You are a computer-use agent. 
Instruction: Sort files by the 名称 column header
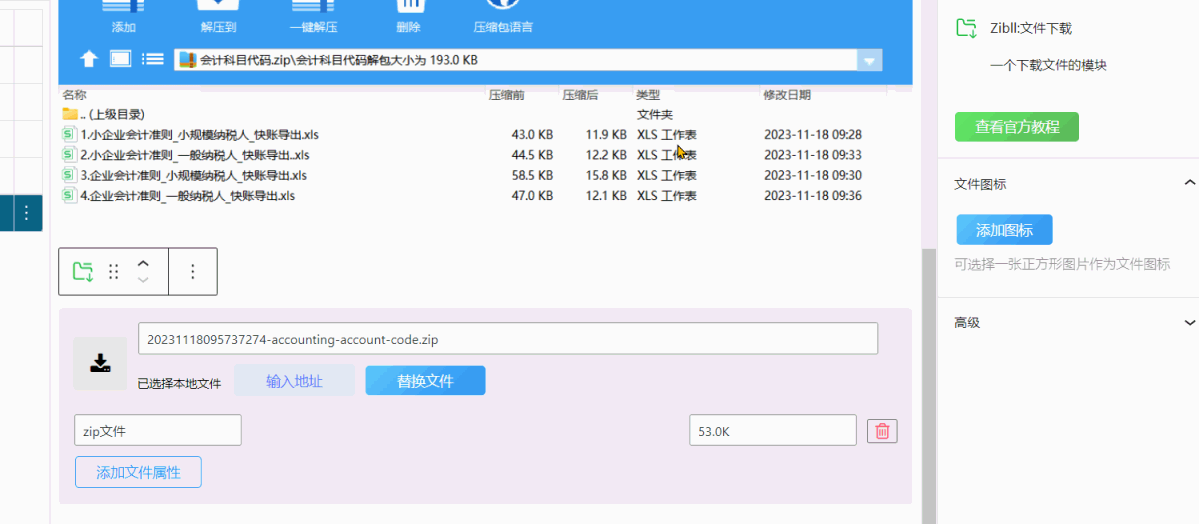pos(74,96)
